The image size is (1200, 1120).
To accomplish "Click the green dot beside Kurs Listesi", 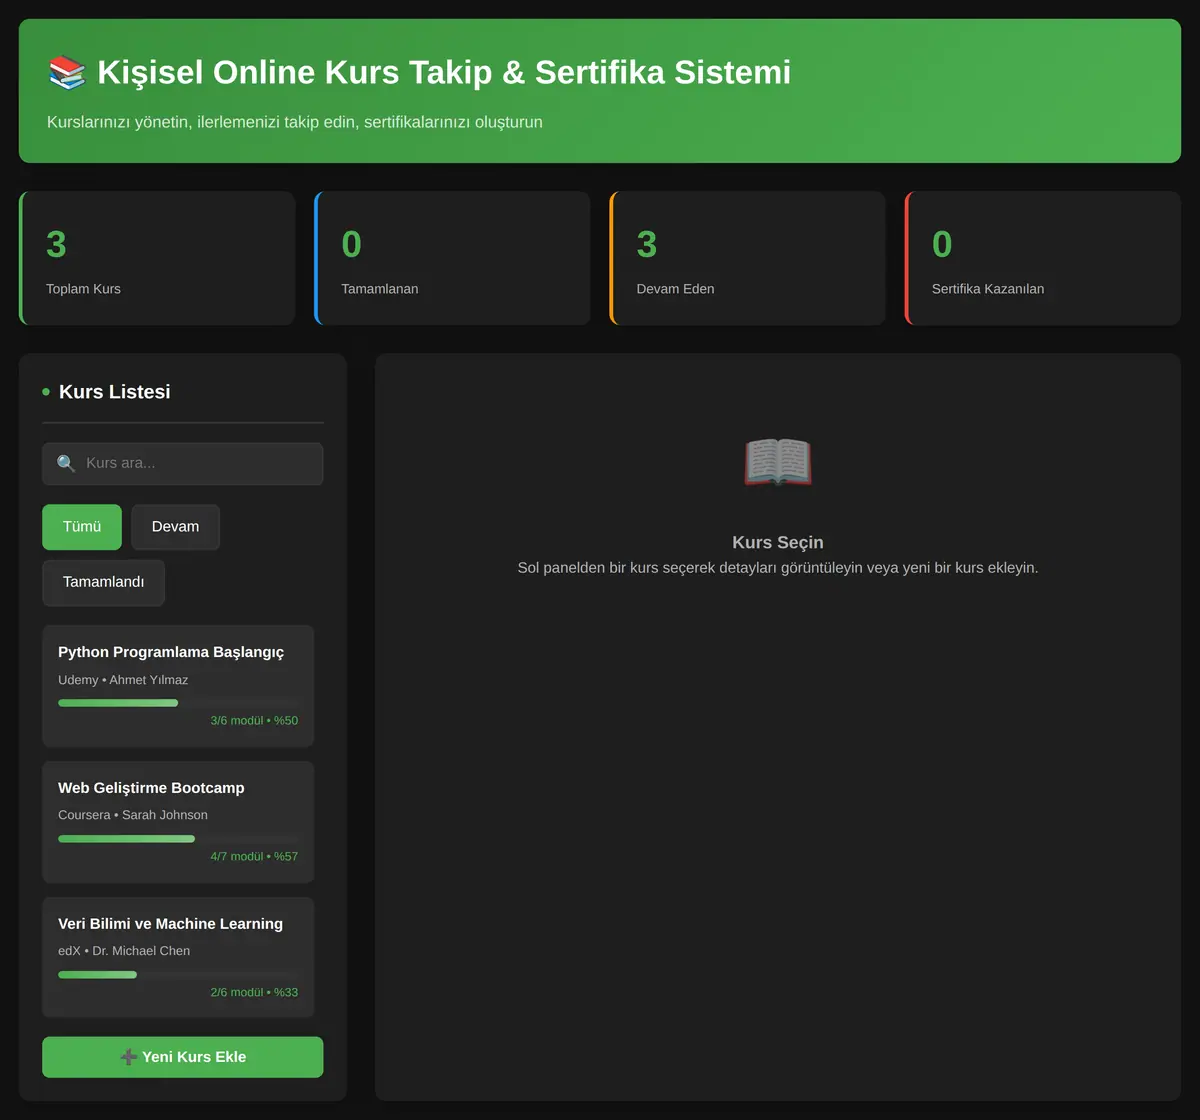I will click(x=46, y=392).
